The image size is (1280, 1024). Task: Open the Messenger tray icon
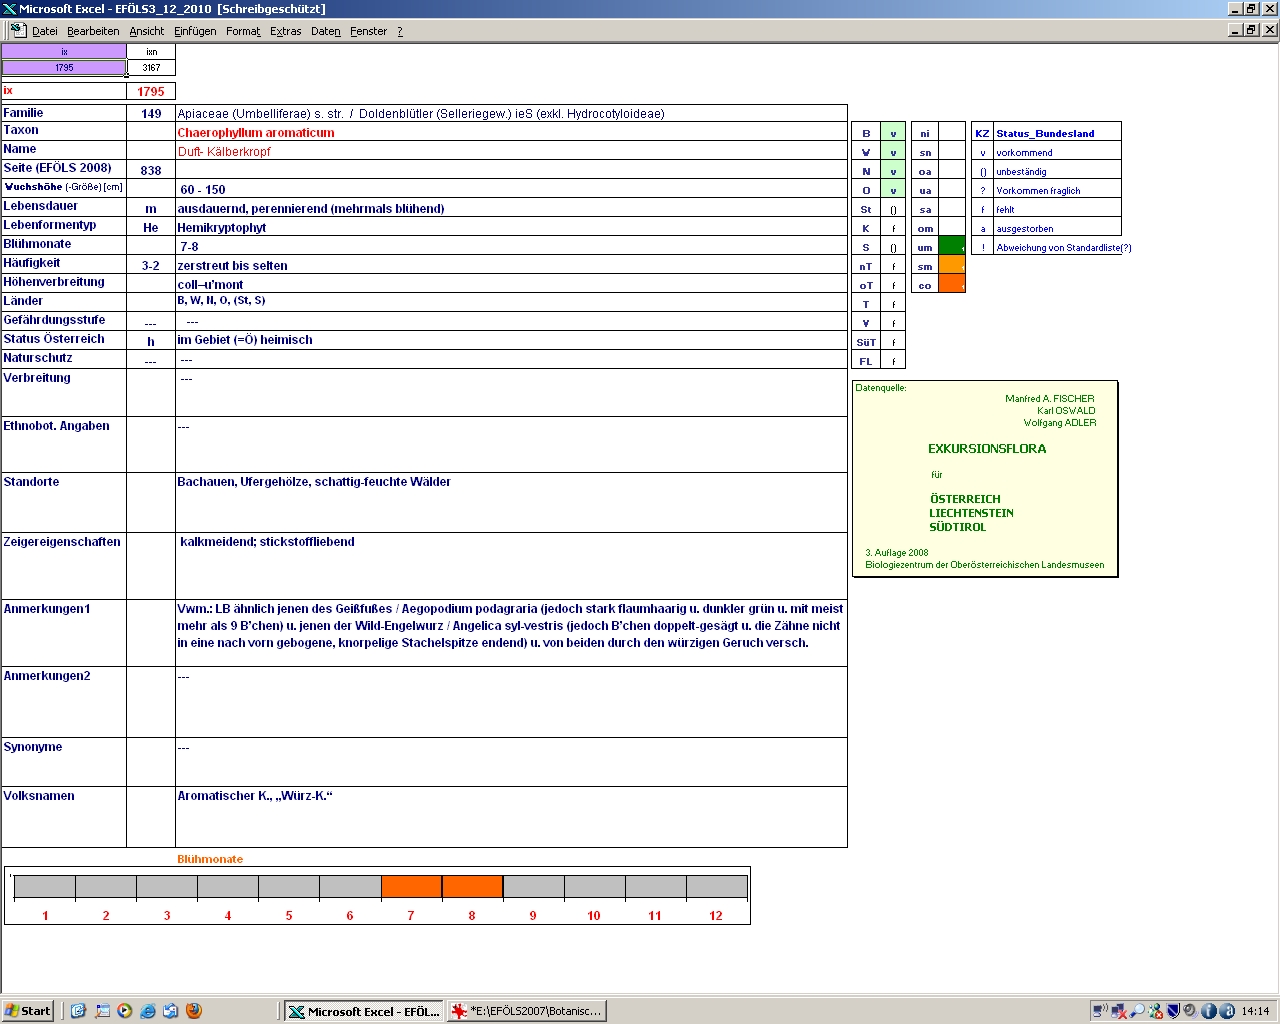point(1156,1011)
